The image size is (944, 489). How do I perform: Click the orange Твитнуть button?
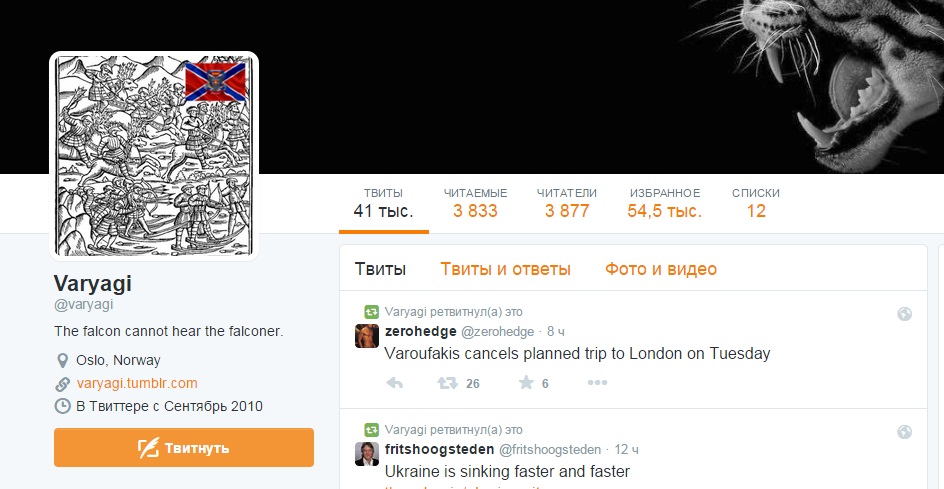pyautogui.click(x=184, y=447)
